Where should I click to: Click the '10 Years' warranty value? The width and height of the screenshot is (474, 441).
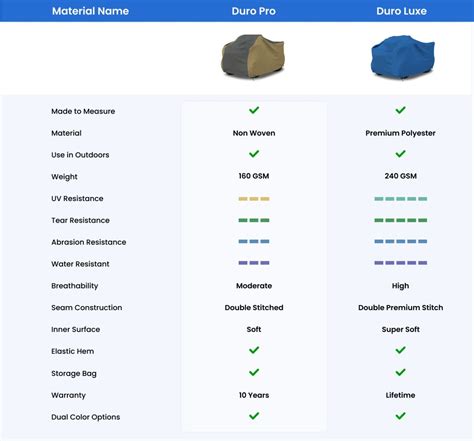coord(254,395)
